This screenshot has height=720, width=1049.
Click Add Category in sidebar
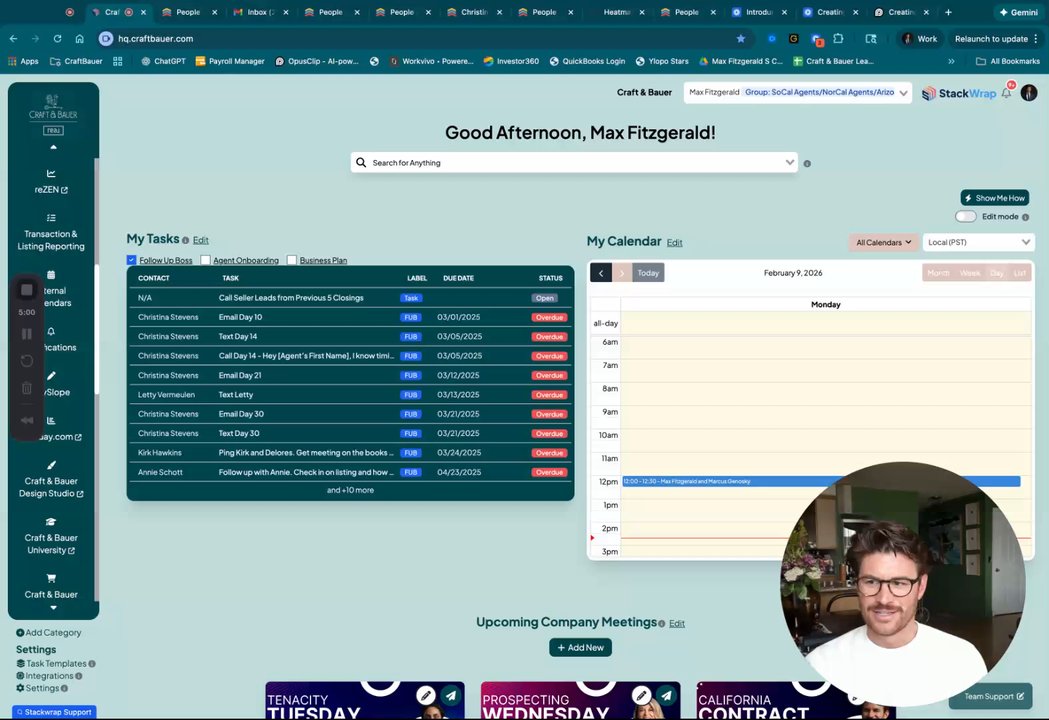click(48, 632)
